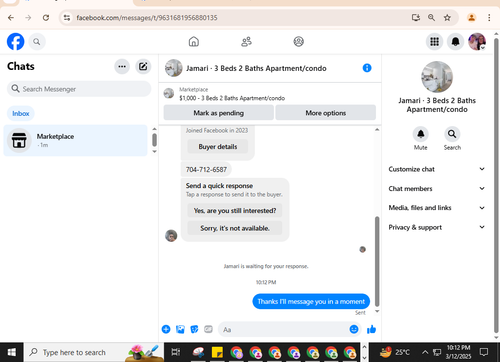Click the large listing photo in info panel
500x362 pixels.
point(437,77)
